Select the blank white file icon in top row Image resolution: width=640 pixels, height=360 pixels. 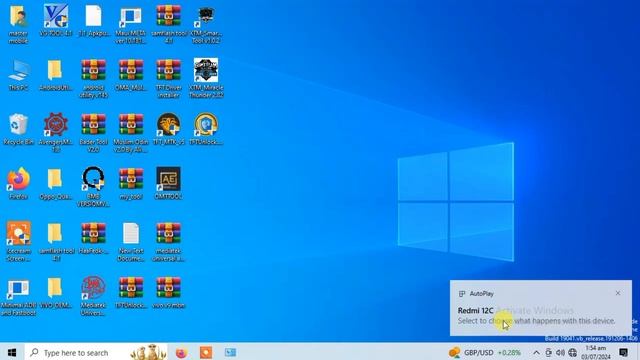coord(93,16)
